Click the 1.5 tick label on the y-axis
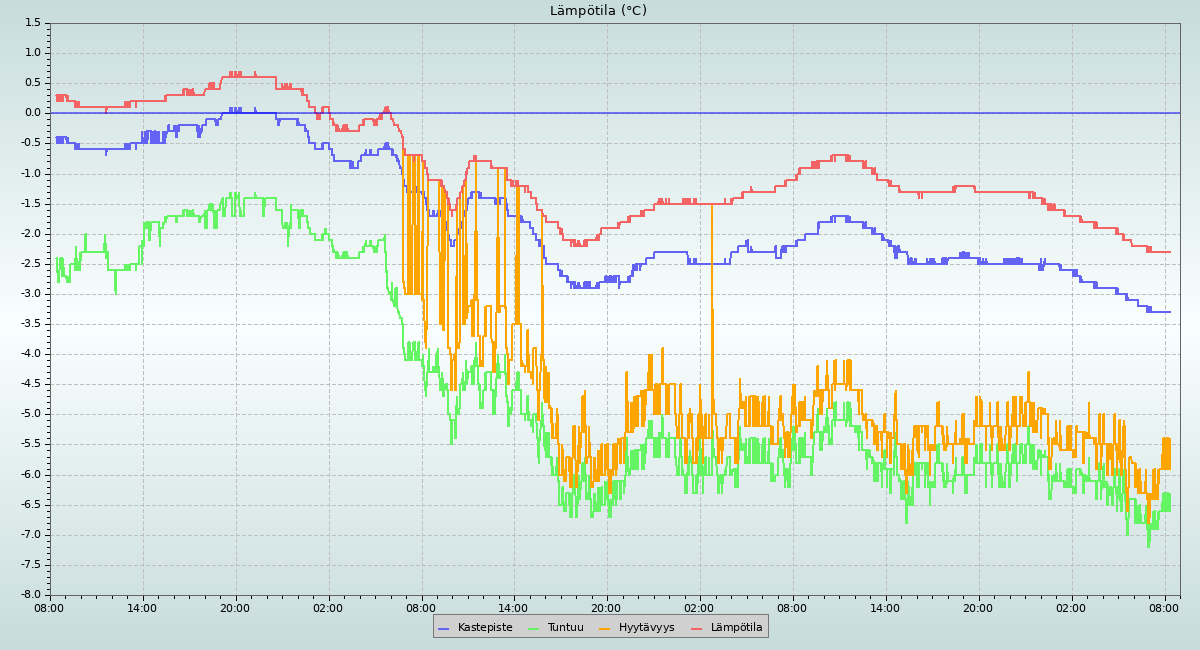The height and width of the screenshot is (650, 1200). coord(32,22)
